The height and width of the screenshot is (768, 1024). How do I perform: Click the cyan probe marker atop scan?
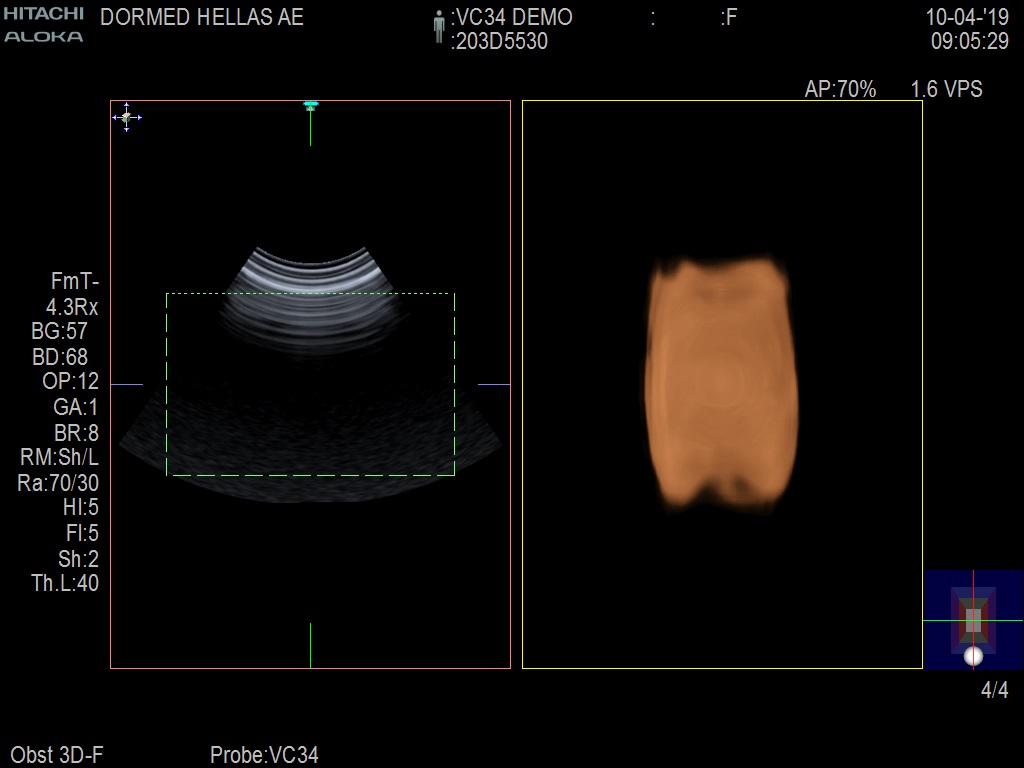pyautogui.click(x=310, y=104)
